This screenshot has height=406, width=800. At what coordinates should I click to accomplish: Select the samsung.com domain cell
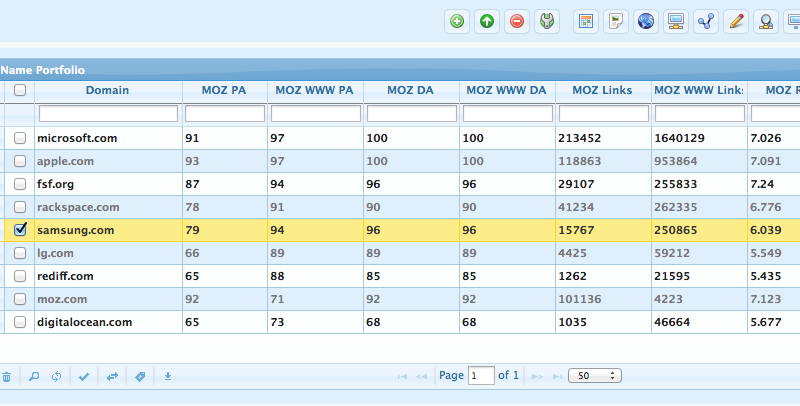click(108, 230)
